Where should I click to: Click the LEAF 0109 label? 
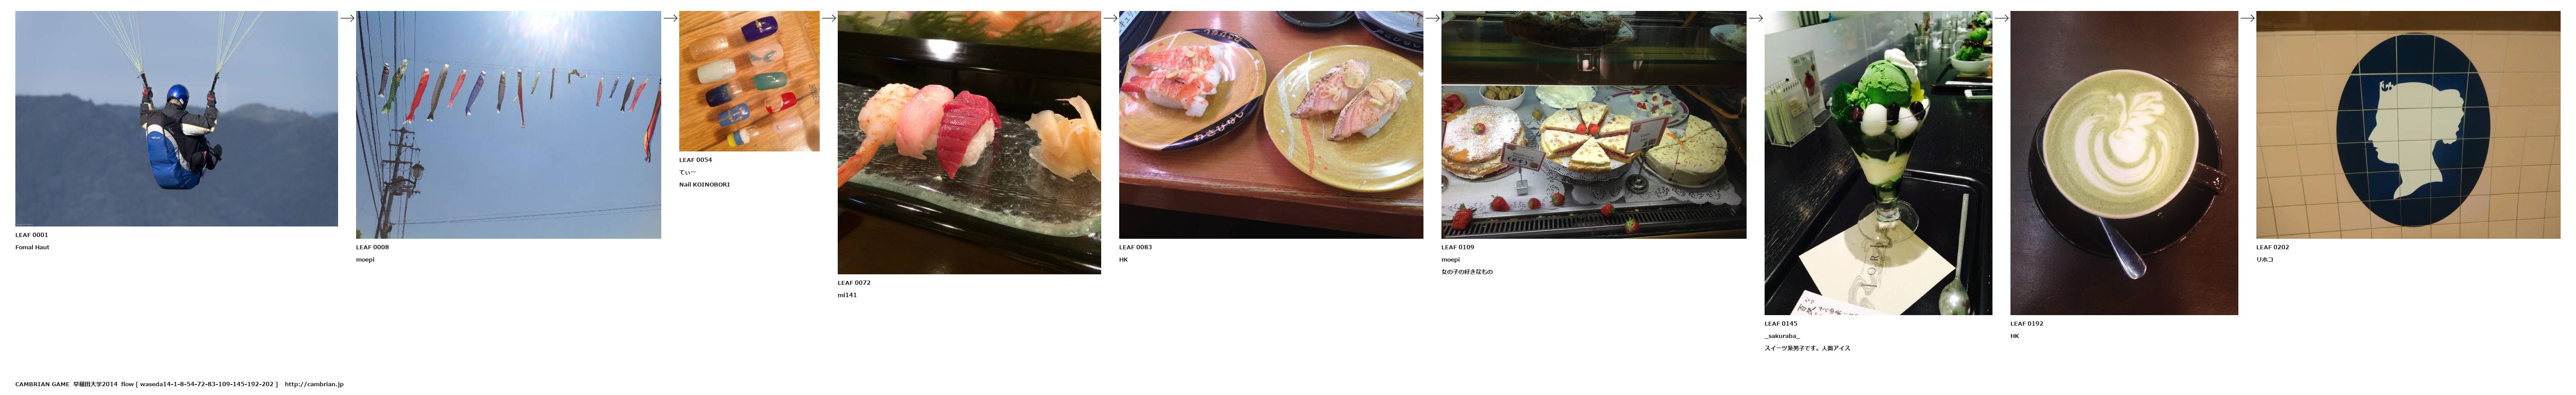point(1457,247)
